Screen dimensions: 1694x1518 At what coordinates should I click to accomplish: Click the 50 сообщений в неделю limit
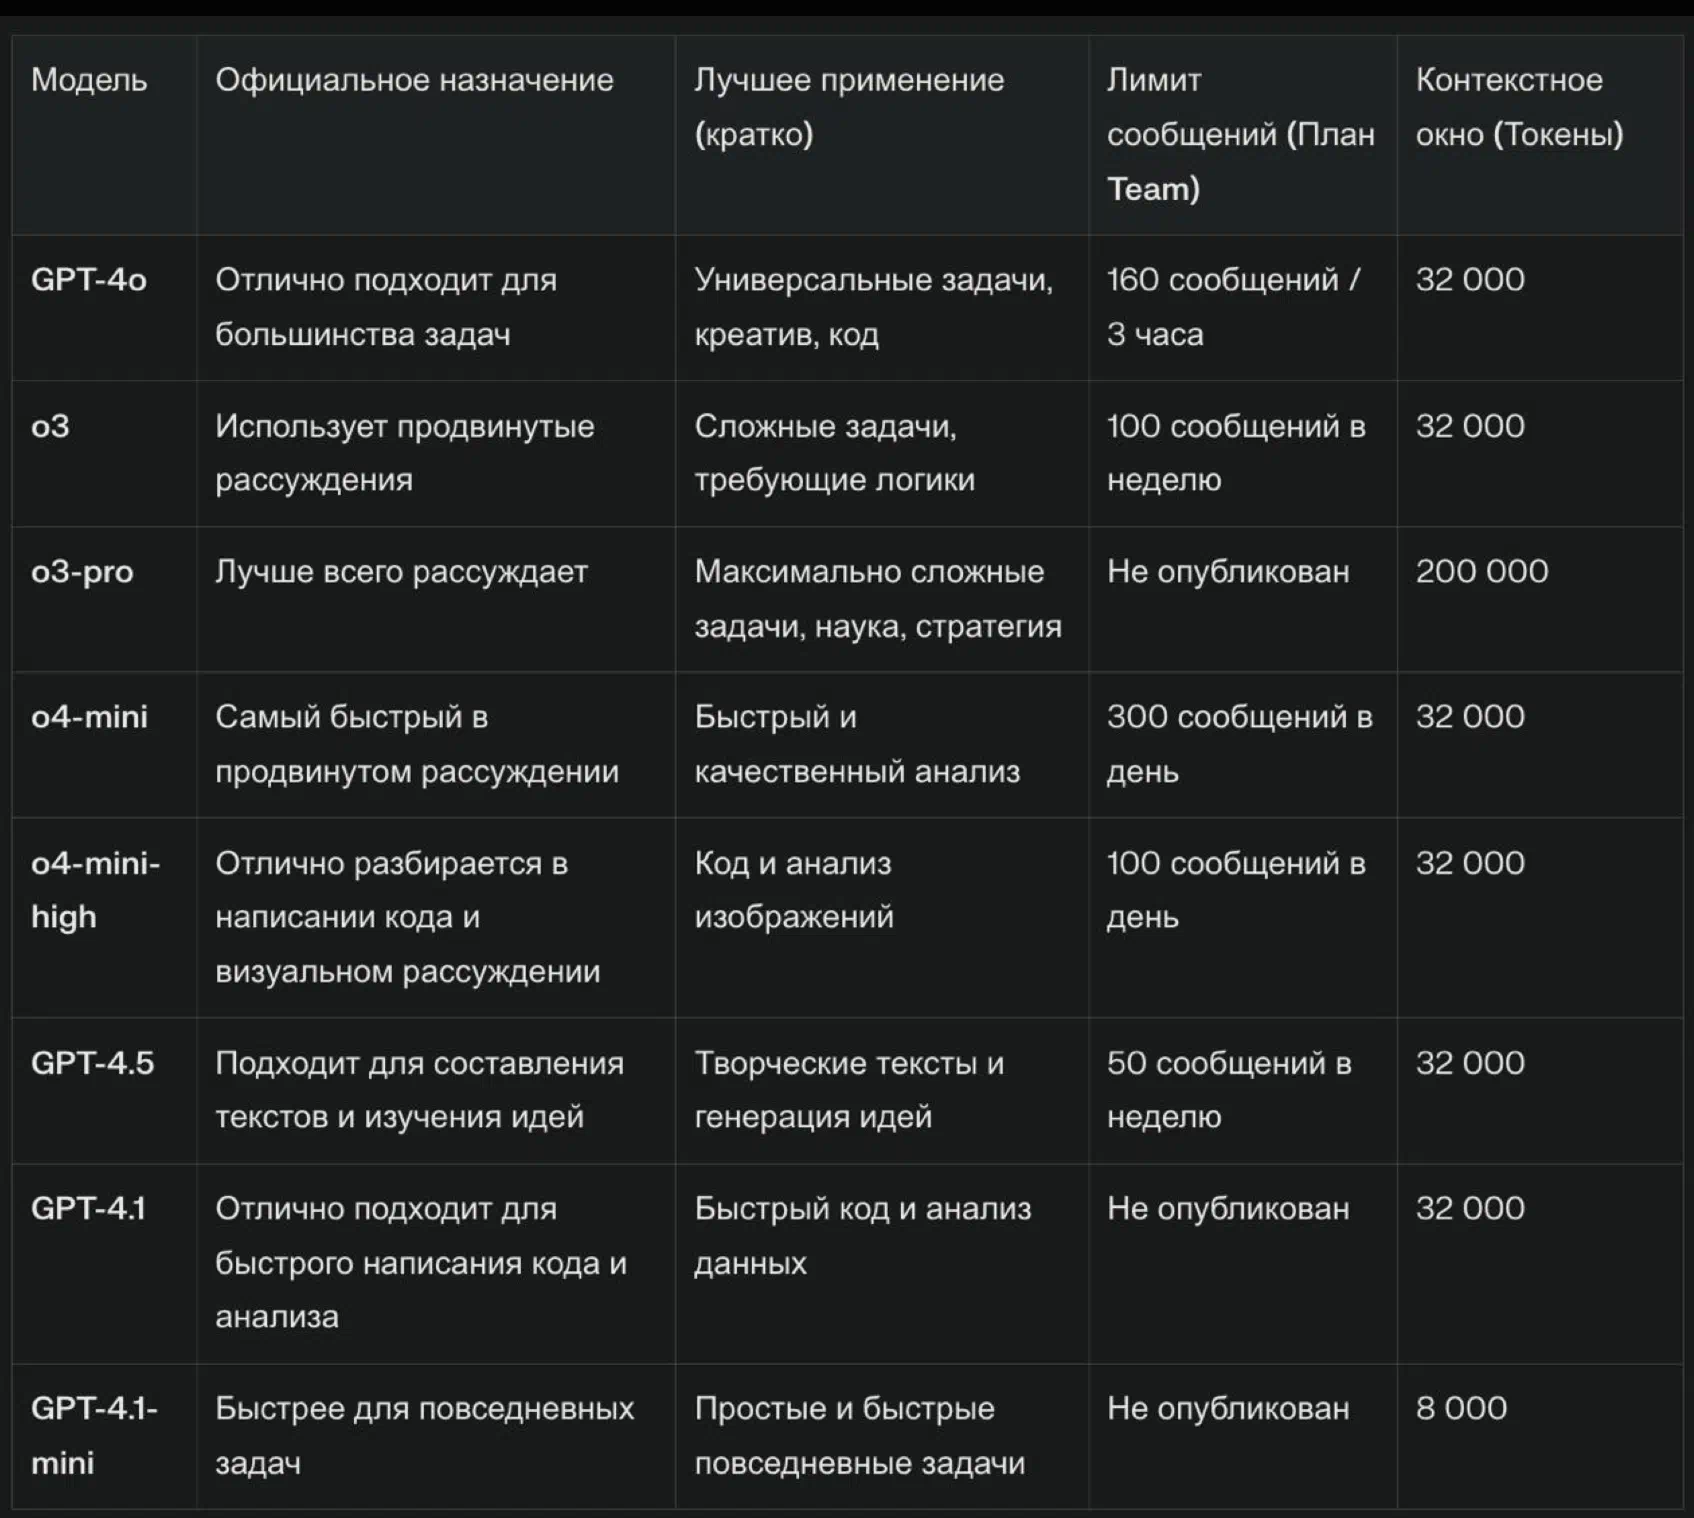[x=1229, y=1090]
